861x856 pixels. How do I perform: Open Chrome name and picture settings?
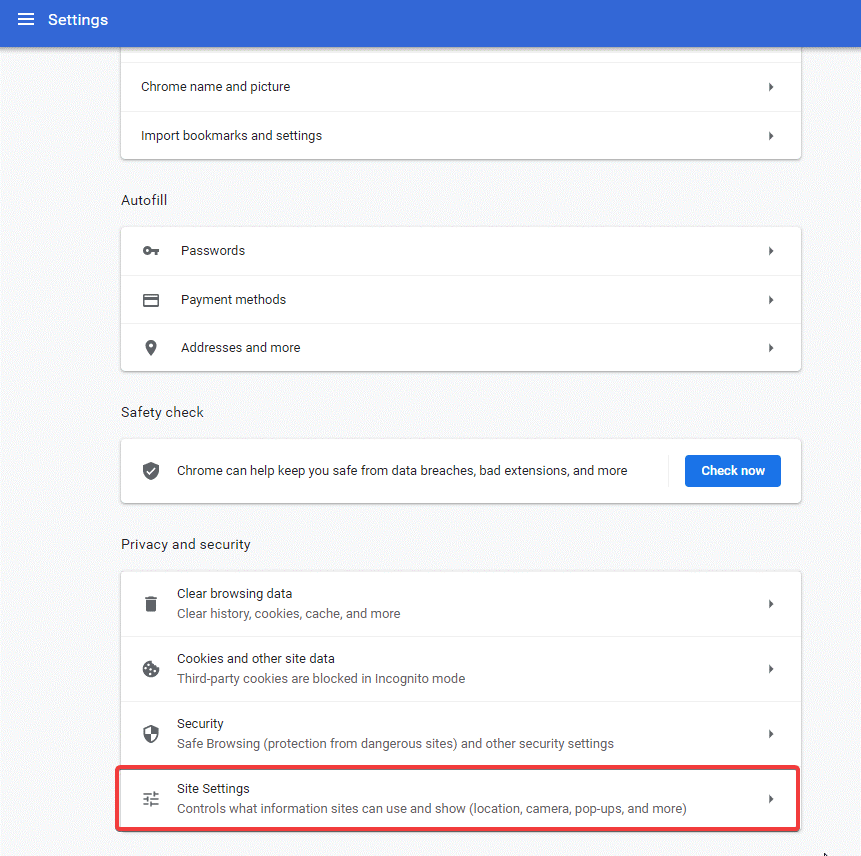(460, 87)
